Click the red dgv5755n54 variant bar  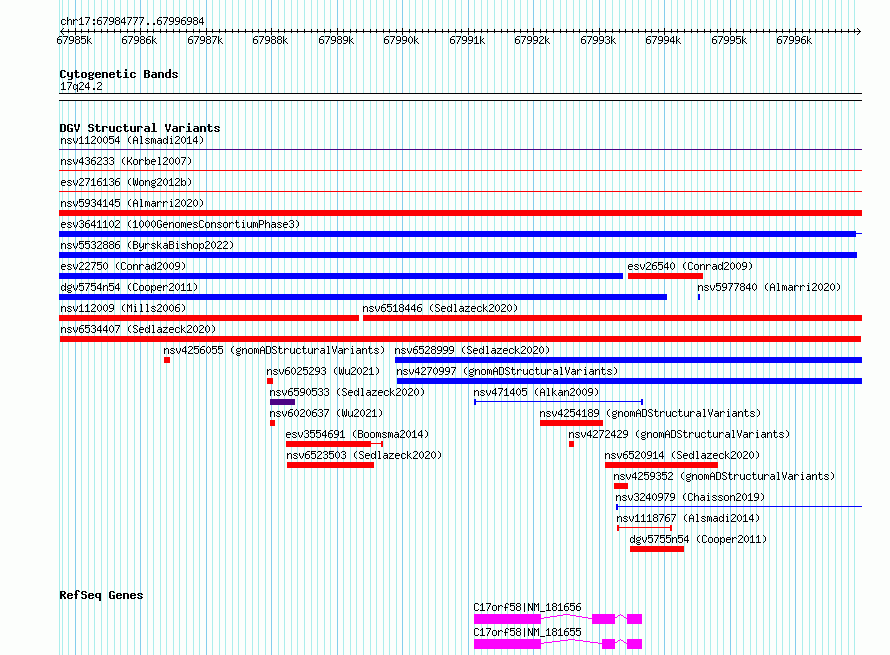pyautogui.click(x=657, y=549)
